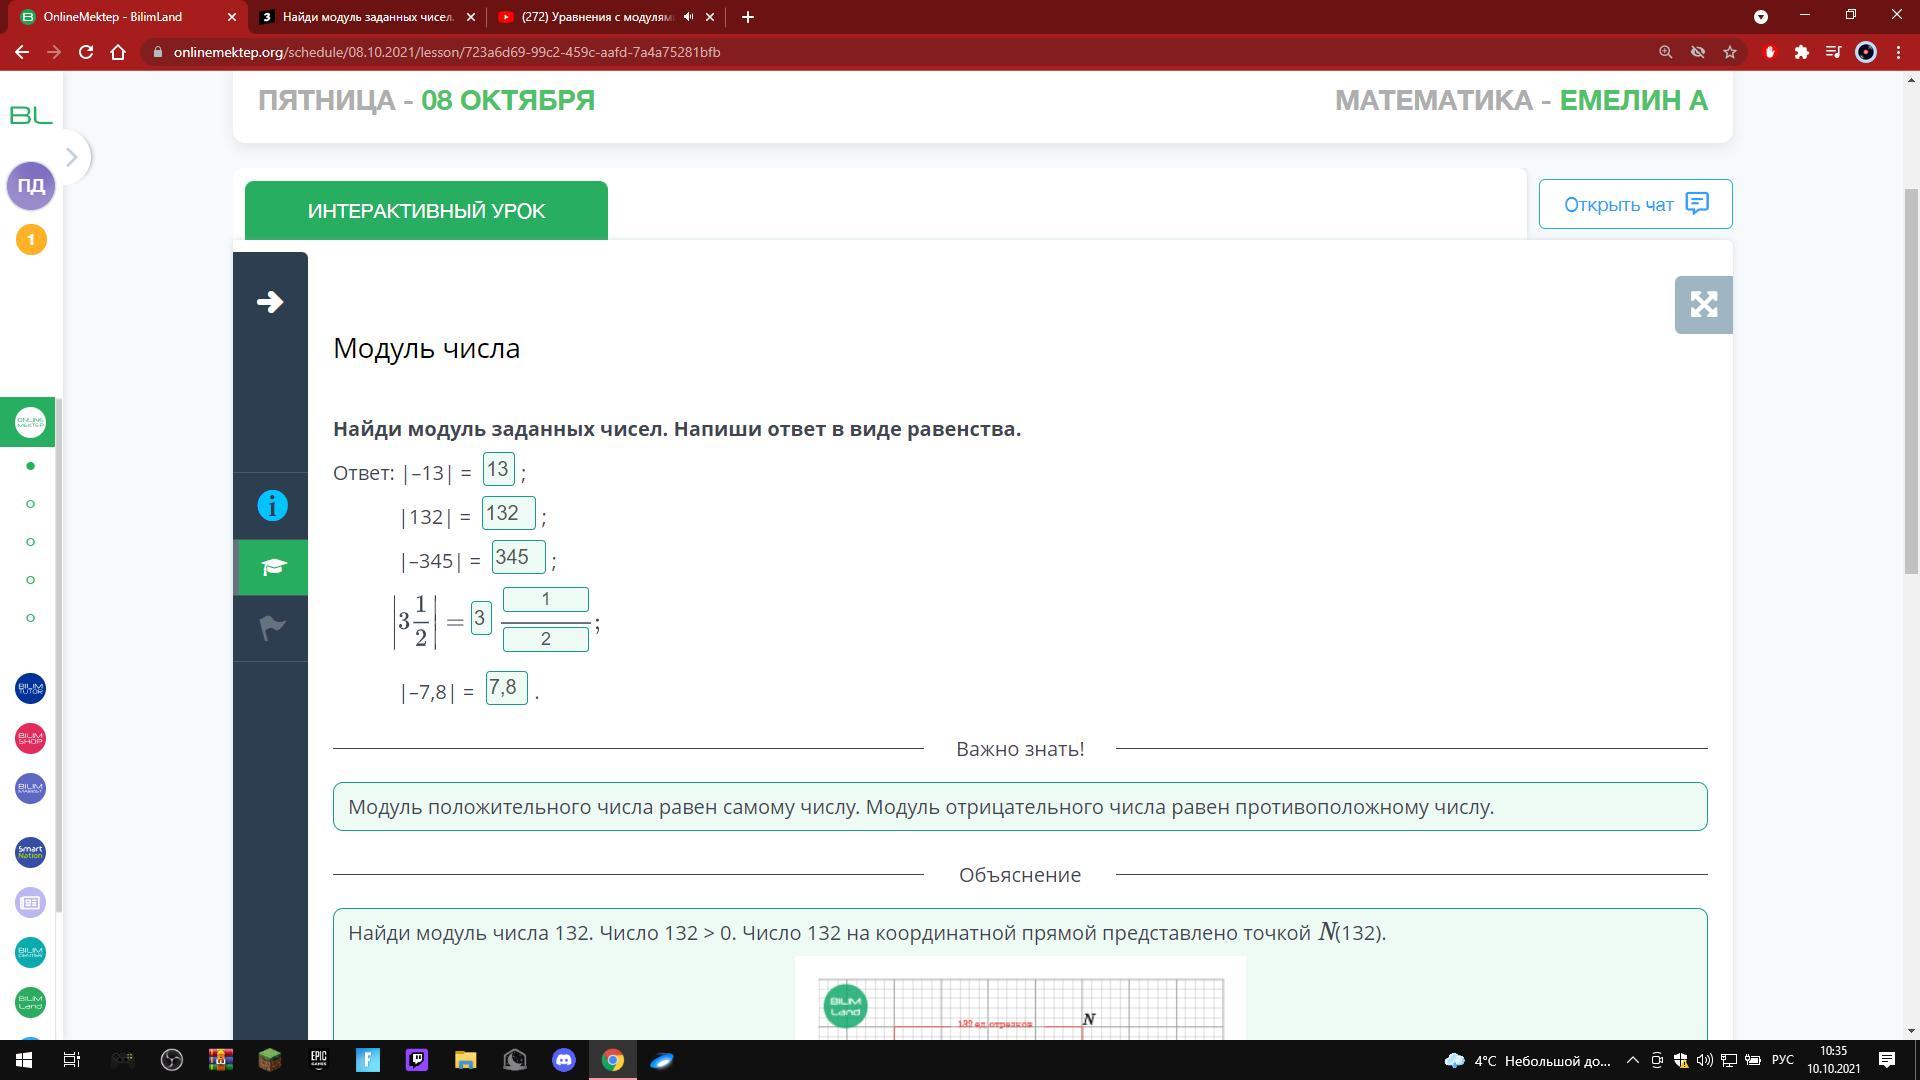The width and height of the screenshot is (1920, 1080).
Task: Click the arrow to go to the next lesson step
Action: 270,302
